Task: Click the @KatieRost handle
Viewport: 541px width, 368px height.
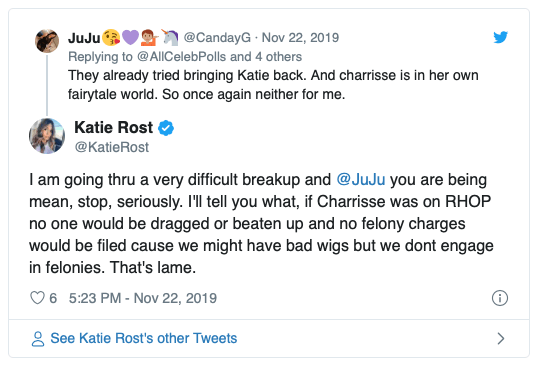Action: click(112, 147)
